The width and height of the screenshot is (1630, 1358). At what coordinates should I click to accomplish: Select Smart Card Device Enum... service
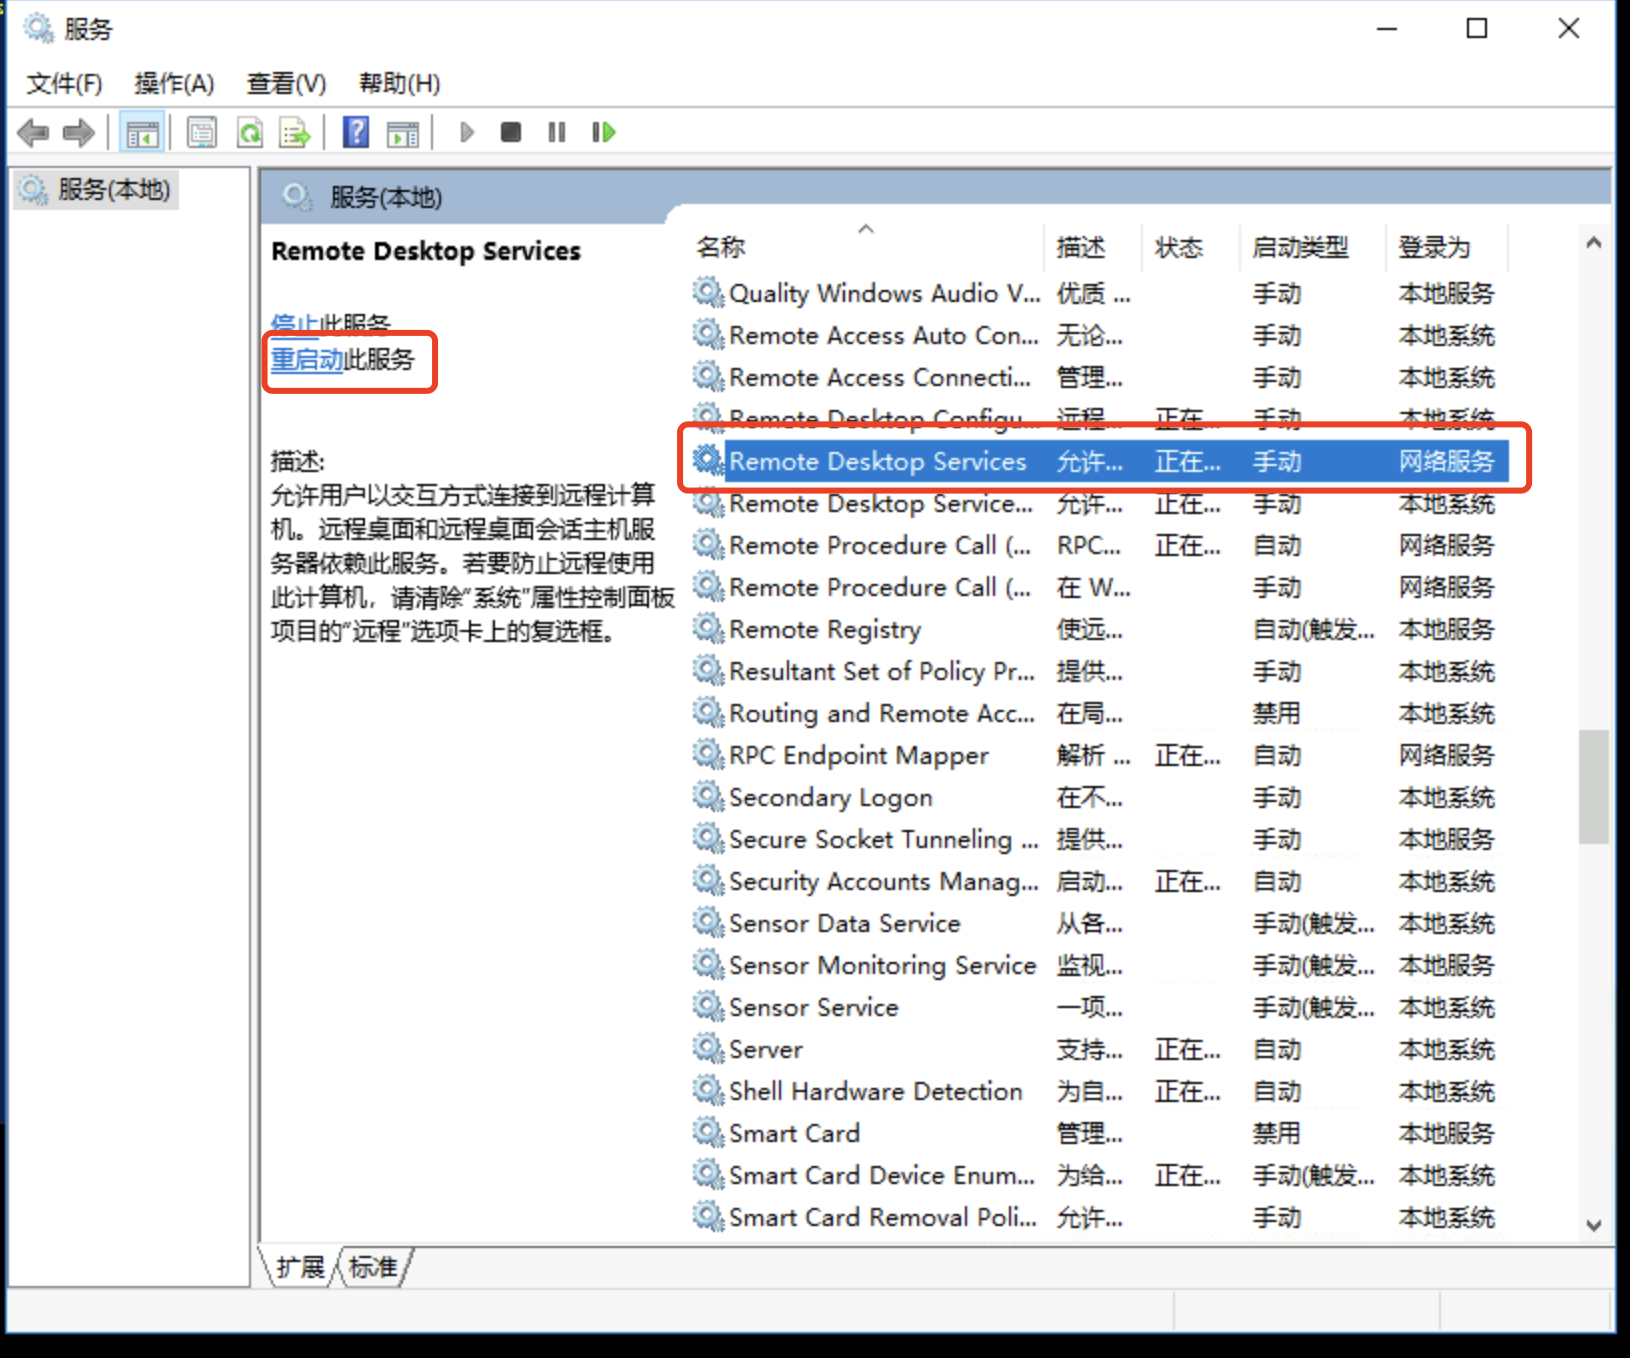tap(1100, 1175)
